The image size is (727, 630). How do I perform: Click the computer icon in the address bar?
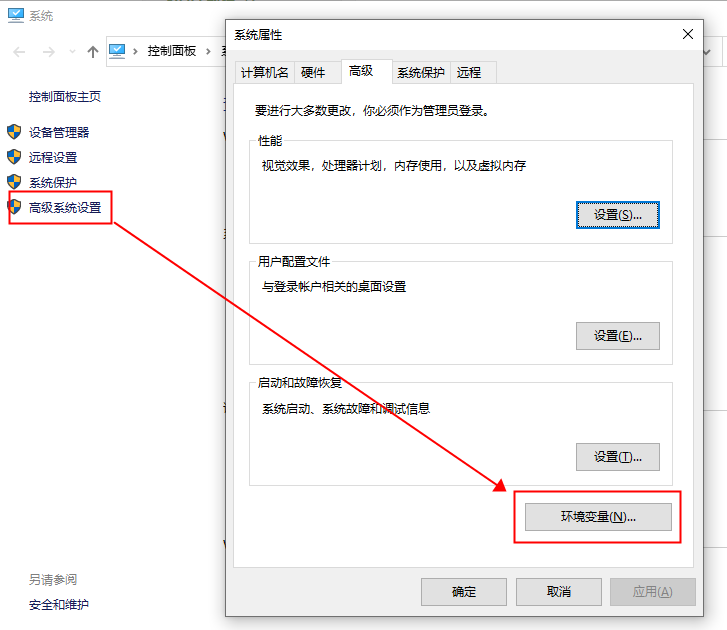coord(117,51)
